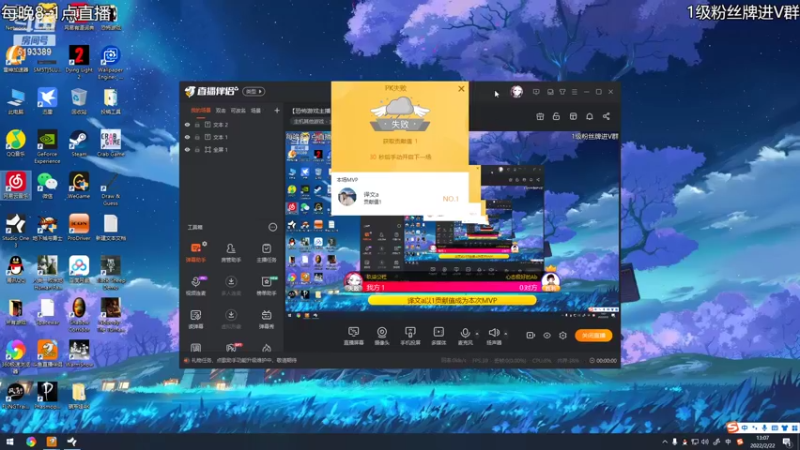Click the record video icon near 关闭直播
Screen dimensions: 800x450
[531, 335]
